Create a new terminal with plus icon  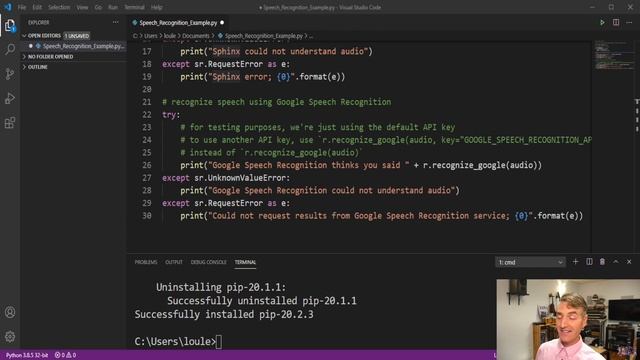tap(576, 262)
